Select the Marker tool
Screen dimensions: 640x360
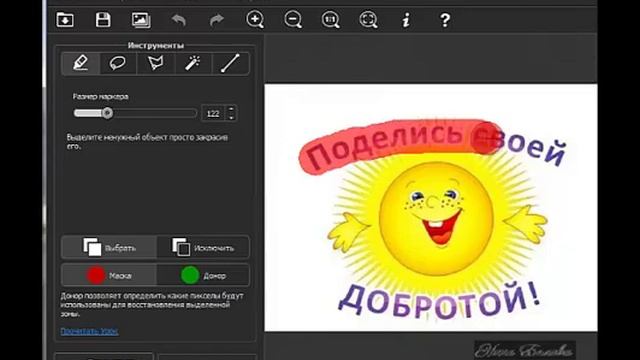(x=80, y=63)
